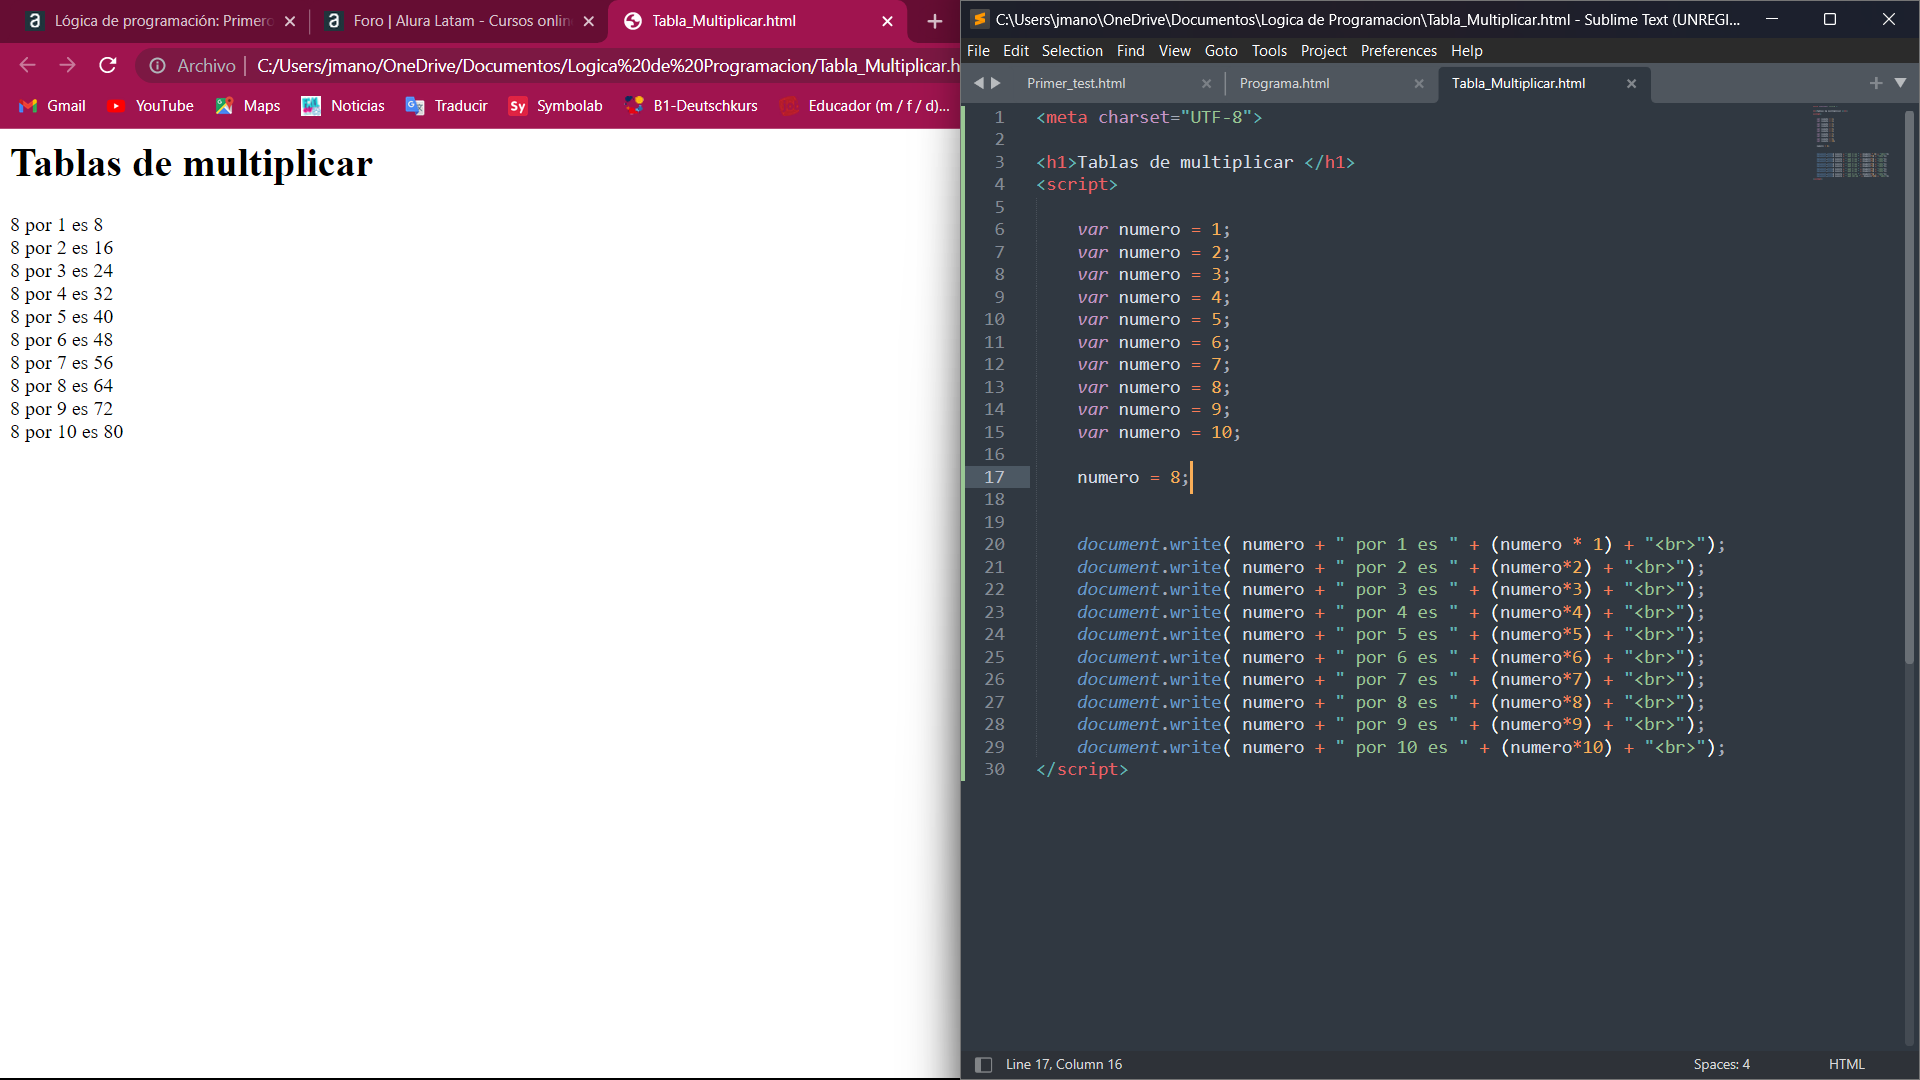This screenshot has width=1920, height=1080.
Task: Open Sublime Text Find menu
Action: click(1130, 51)
